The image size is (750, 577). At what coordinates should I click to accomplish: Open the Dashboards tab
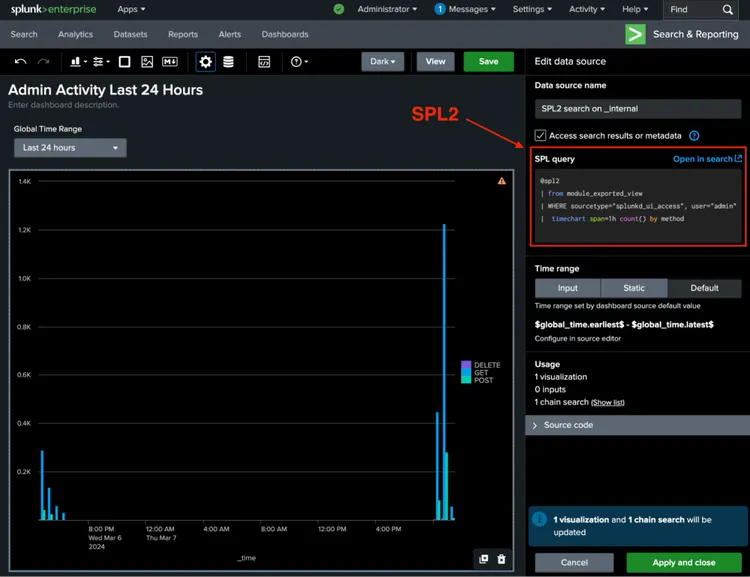click(x=285, y=34)
